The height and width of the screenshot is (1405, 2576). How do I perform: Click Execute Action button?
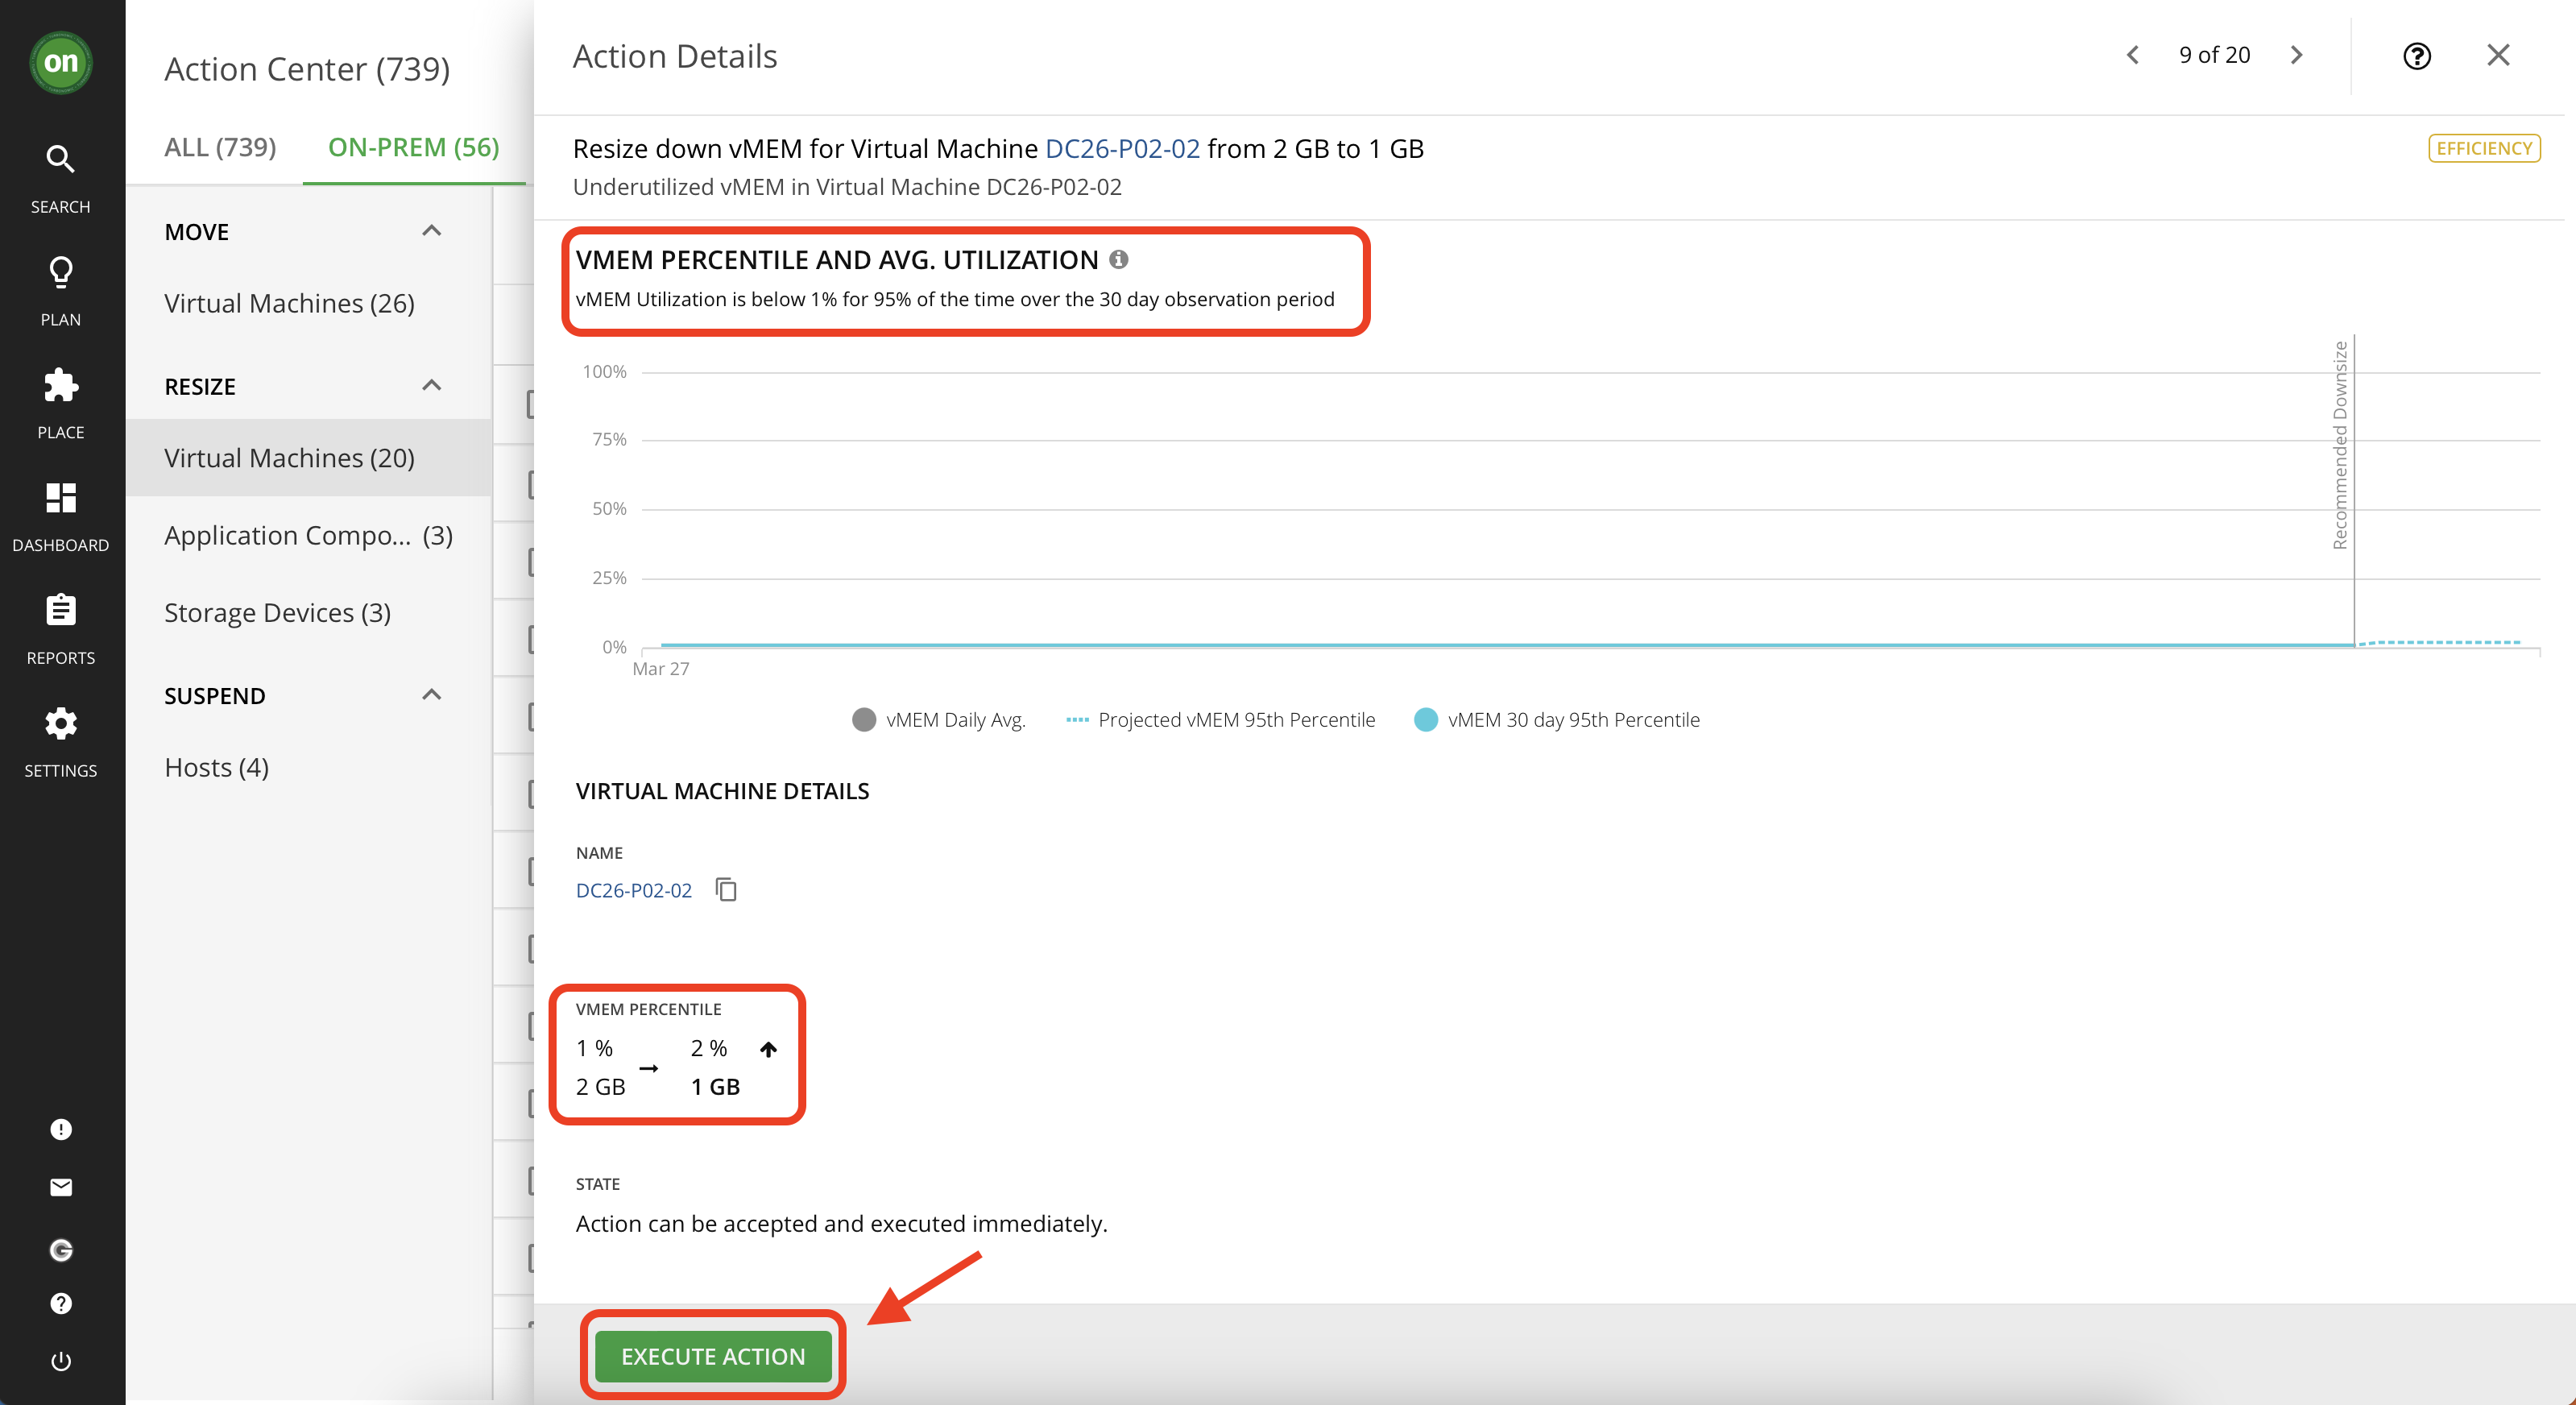click(713, 1357)
